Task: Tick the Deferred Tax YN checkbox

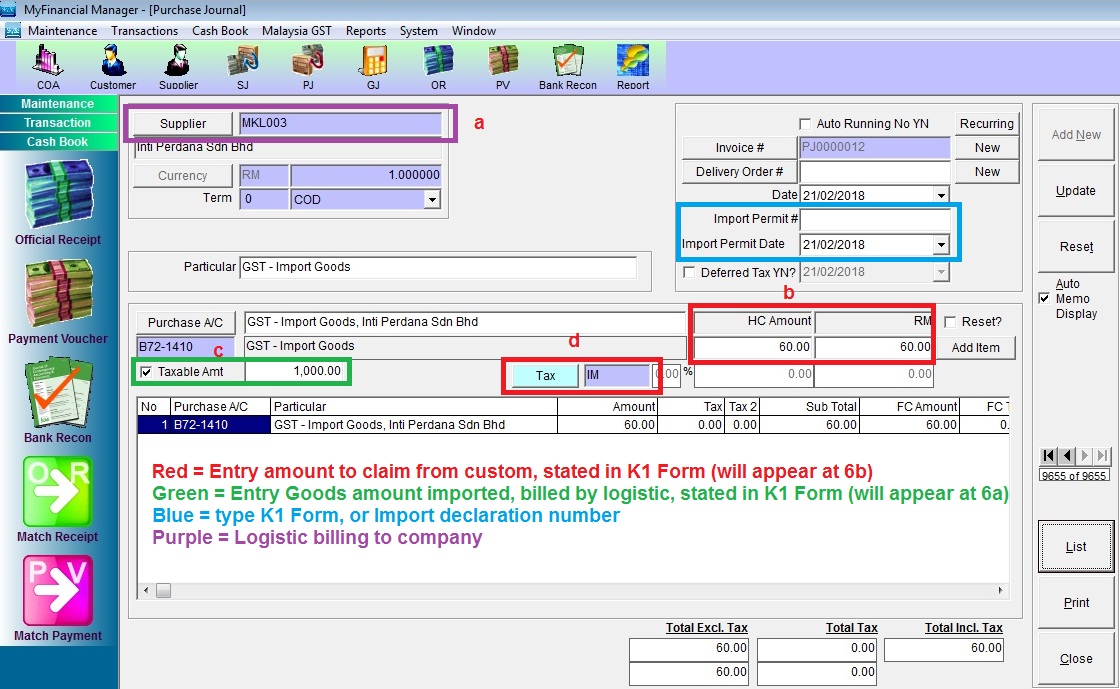Action: click(x=688, y=272)
